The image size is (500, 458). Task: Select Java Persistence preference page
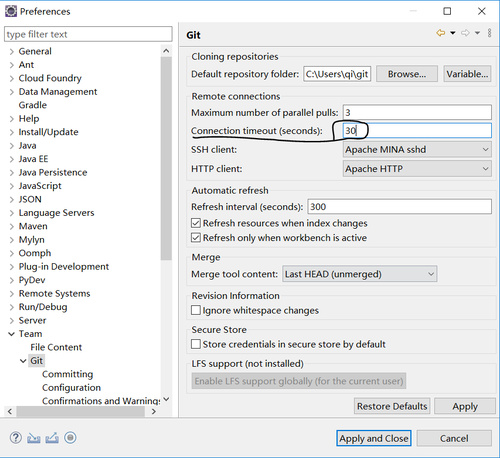click(x=53, y=172)
